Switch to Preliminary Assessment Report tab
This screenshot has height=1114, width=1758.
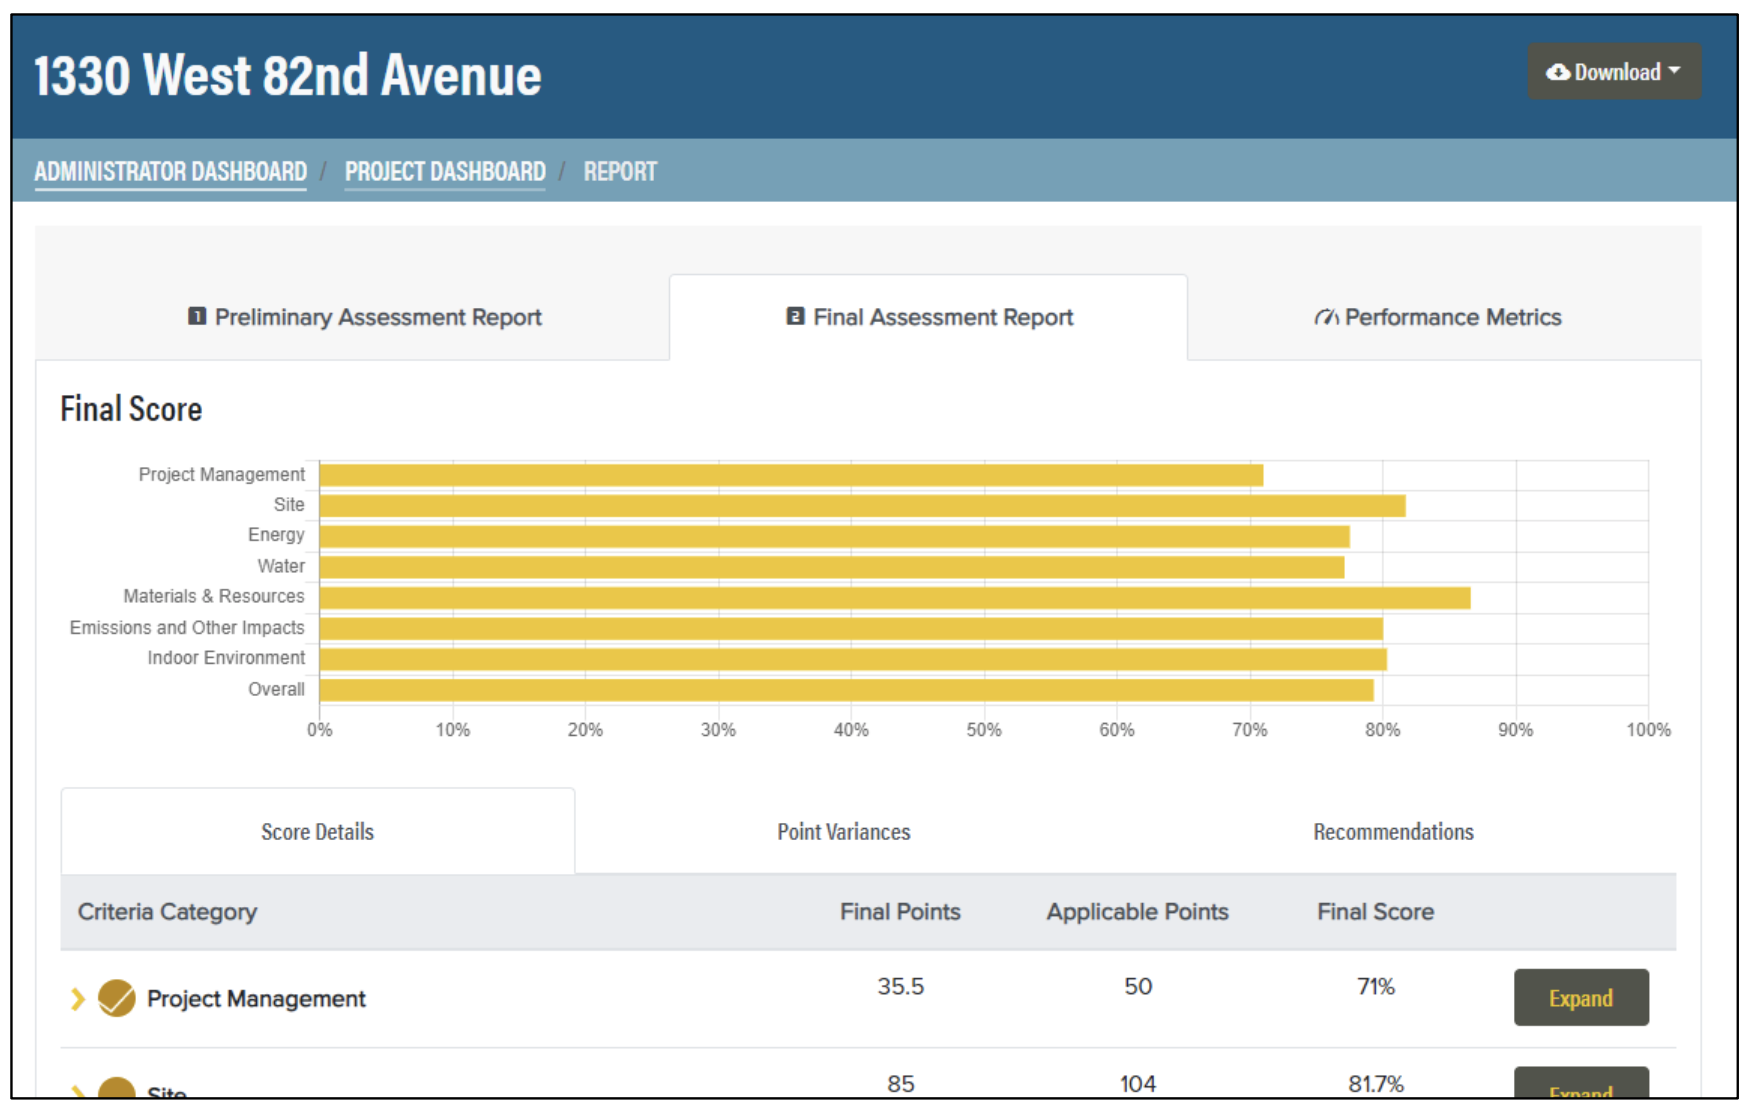pos(365,318)
